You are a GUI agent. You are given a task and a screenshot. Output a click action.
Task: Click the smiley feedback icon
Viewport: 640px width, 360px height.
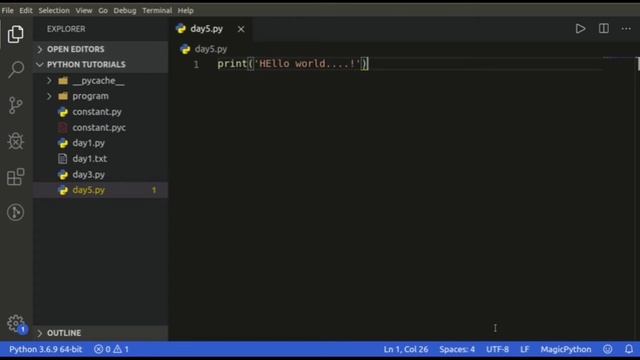click(x=608, y=349)
